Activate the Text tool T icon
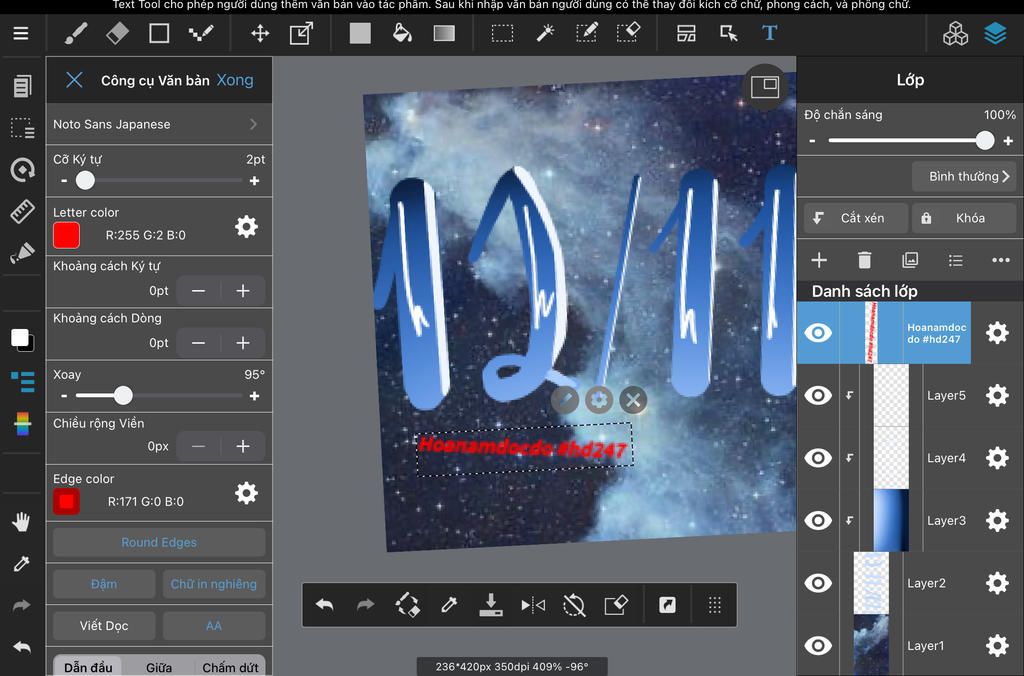This screenshot has height=676, width=1024. pos(769,33)
